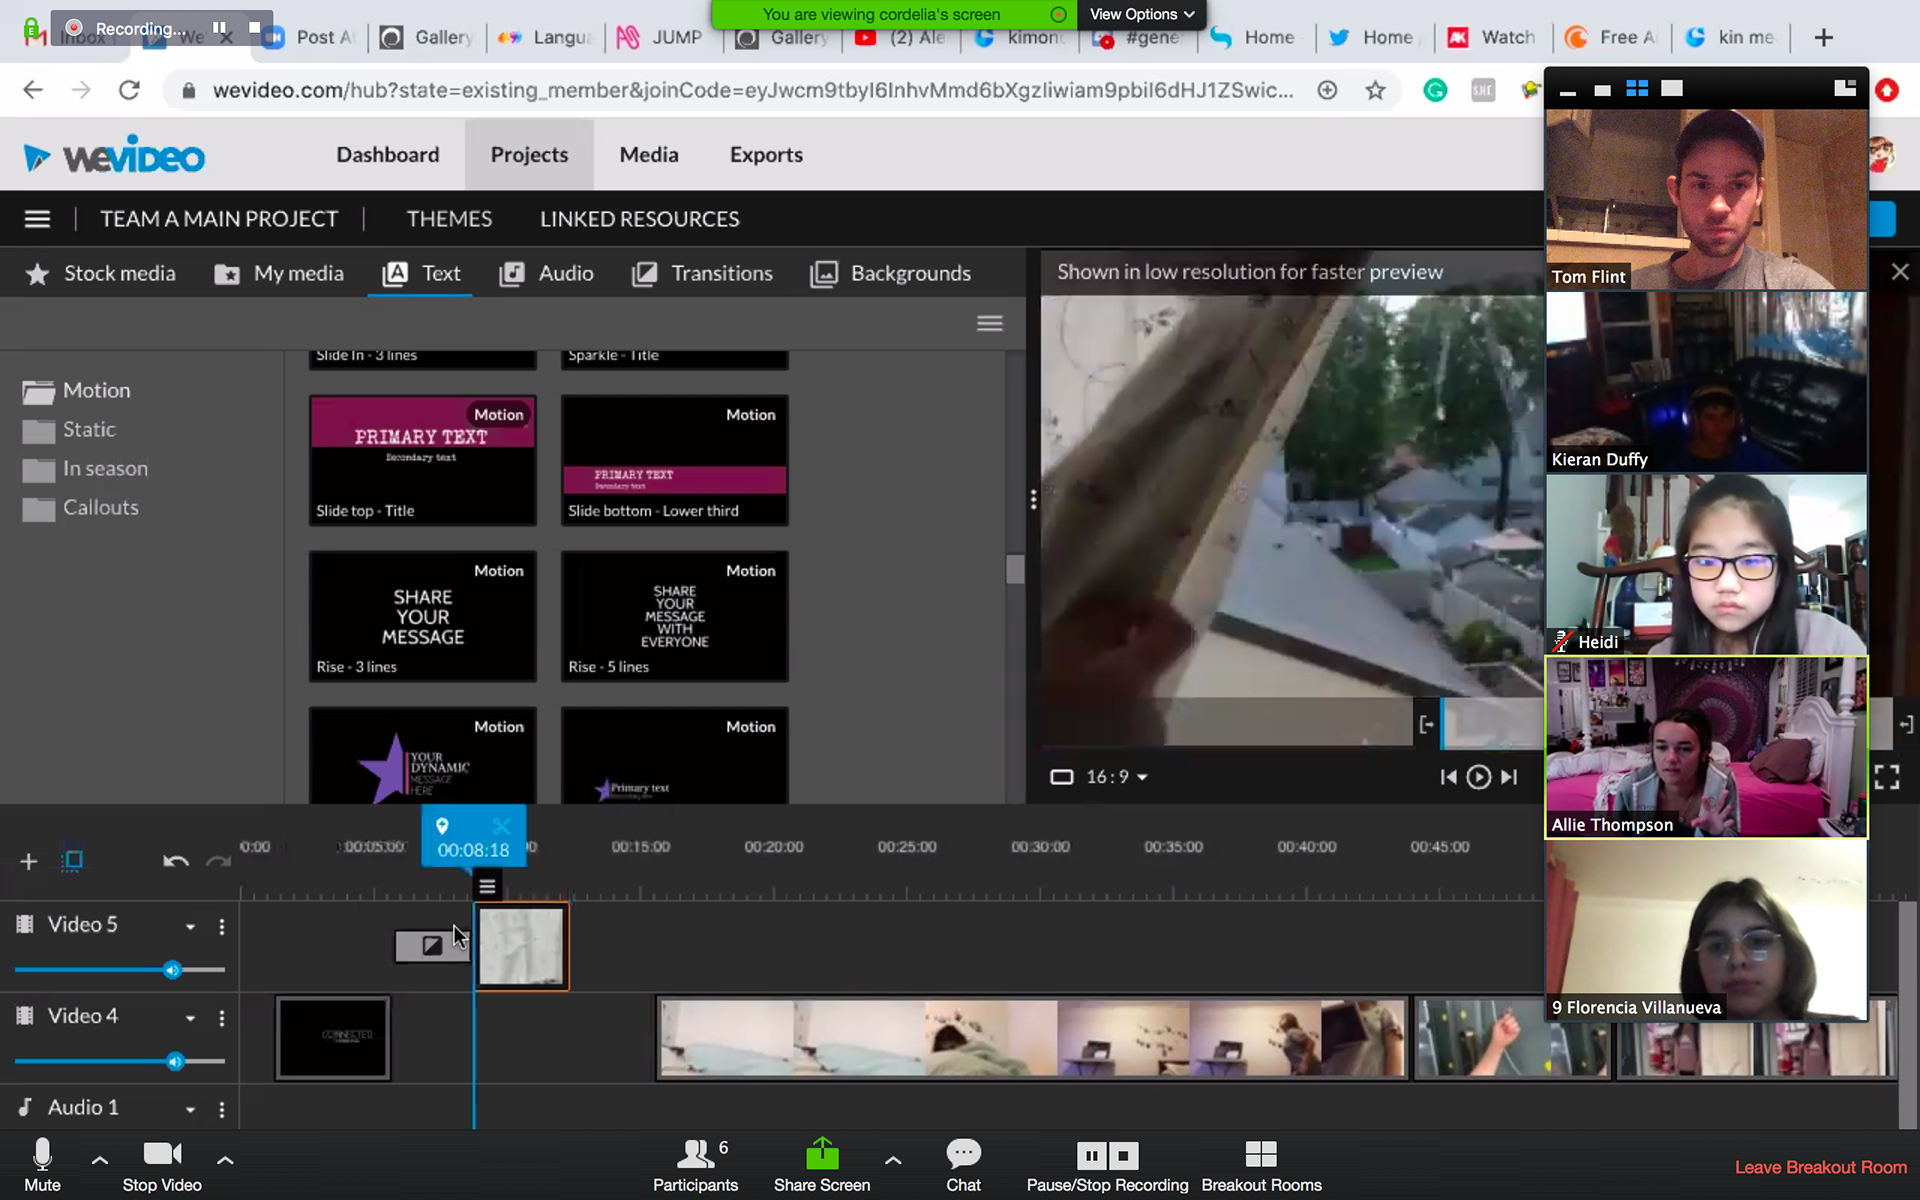
Task: Open Zoom View Options dropdown
Action: pyautogui.click(x=1141, y=14)
